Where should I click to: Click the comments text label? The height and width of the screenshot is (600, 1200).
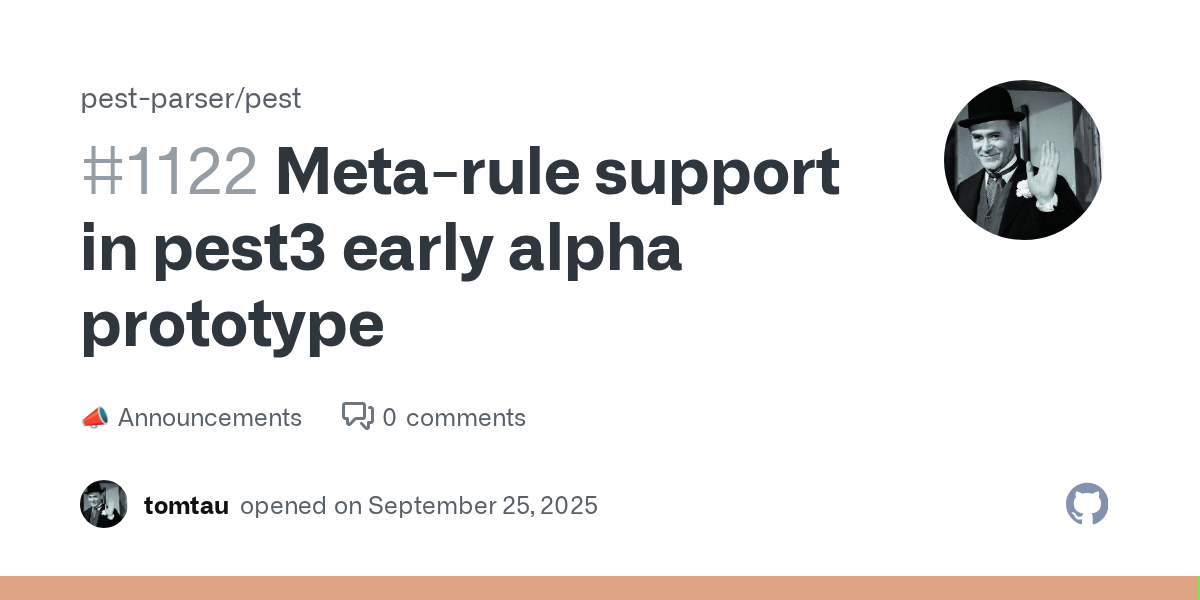click(465, 418)
